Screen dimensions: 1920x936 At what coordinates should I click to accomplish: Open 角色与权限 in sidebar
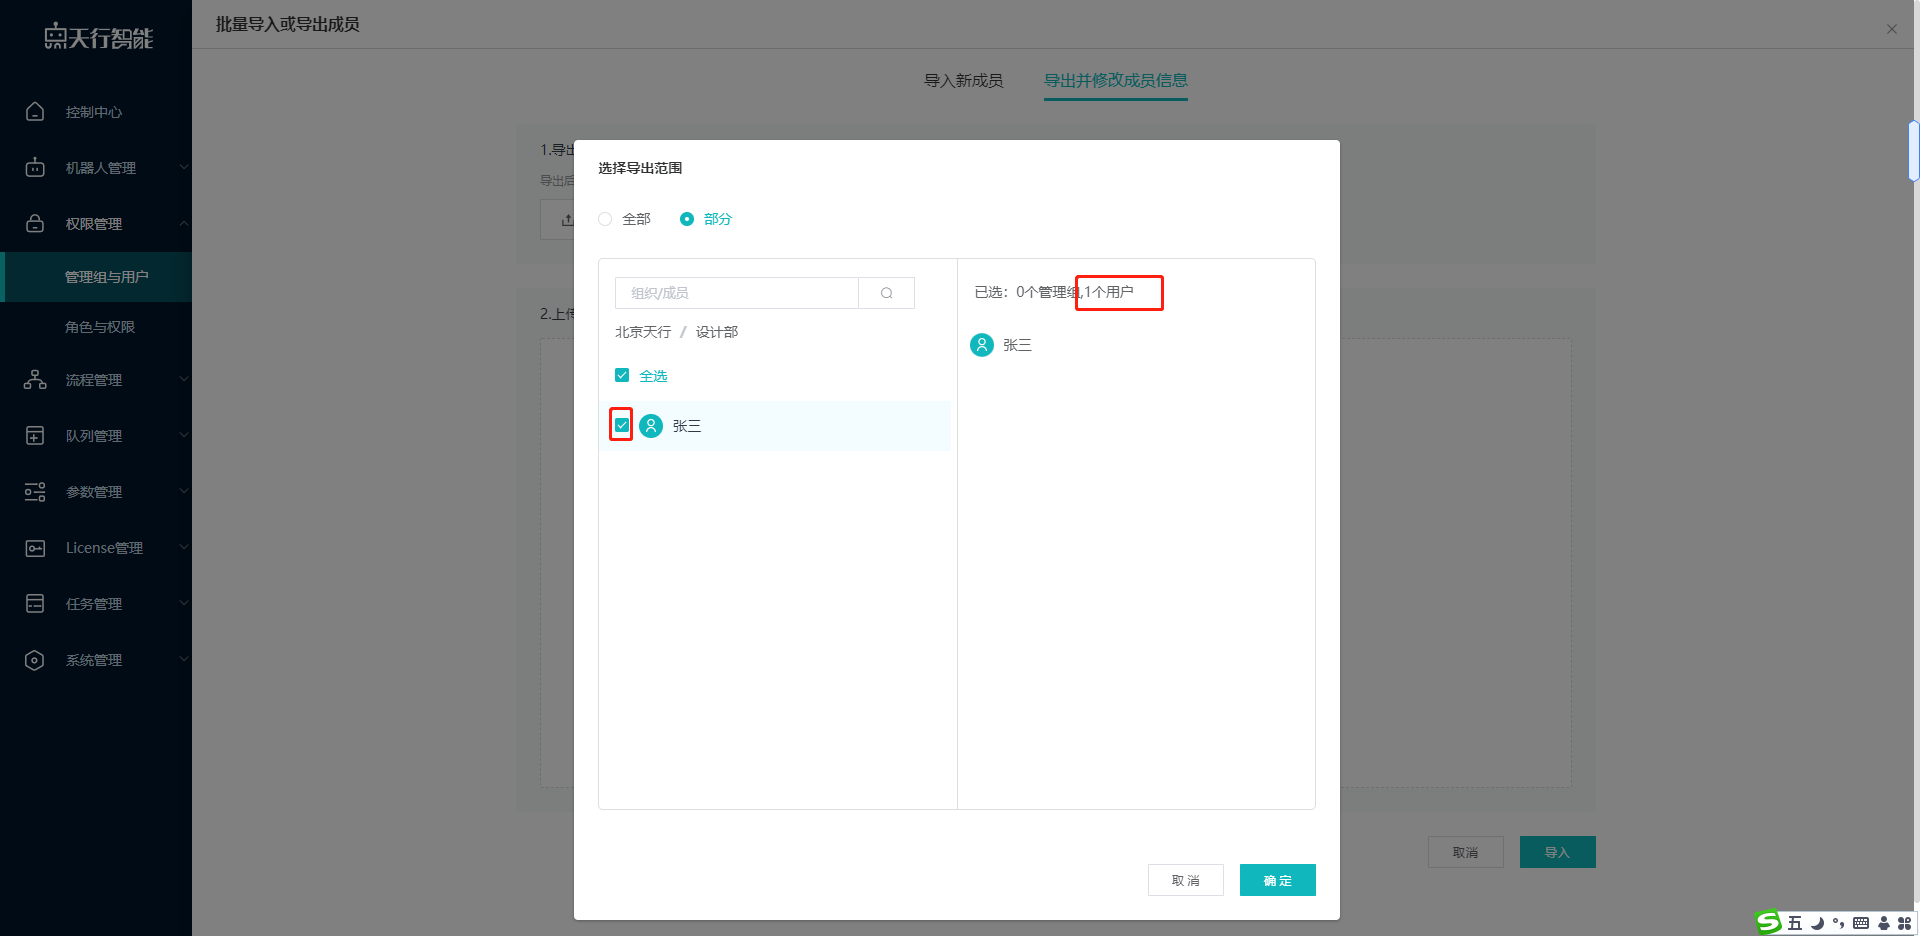point(96,327)
